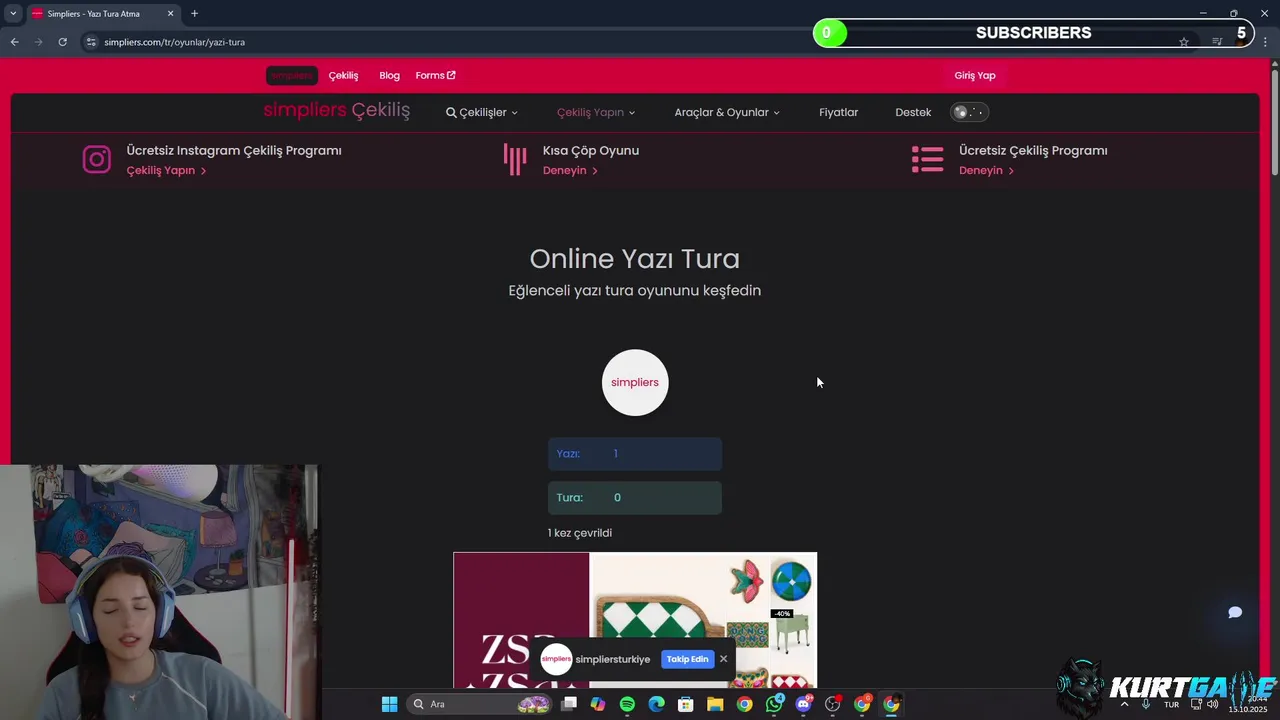The width and height of the screenshot is (1280, 720).
Task: Show hidden system tray icons chevron
Action: [1124, 704]
